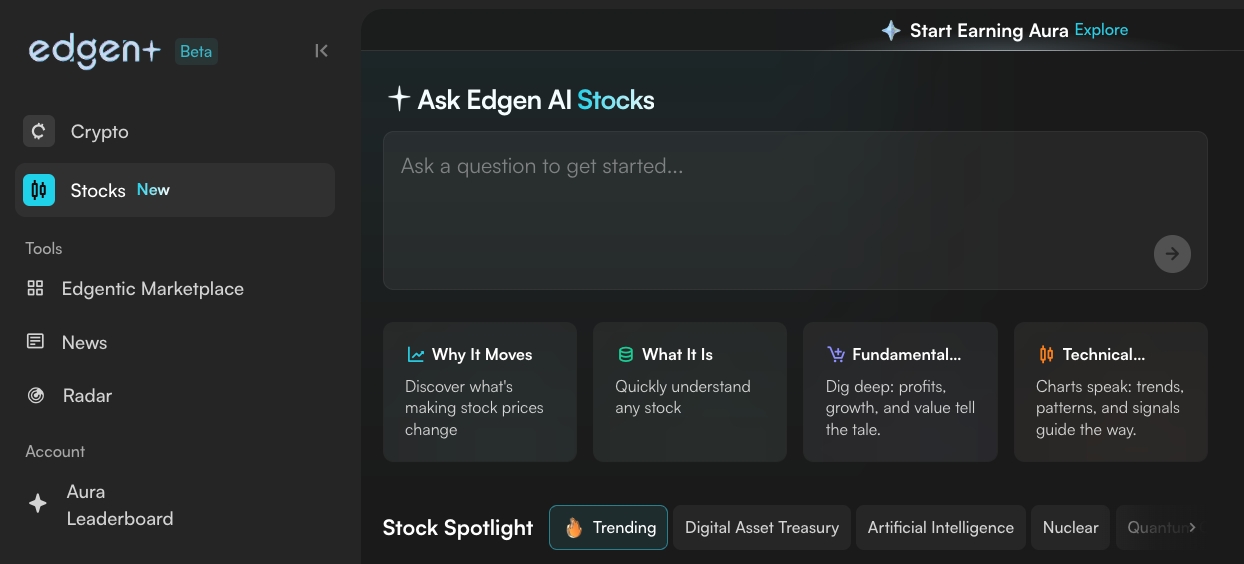Image resolution: width=1244 pixels, height=564 pixels.
Task: Collapse the sidebar with the arrow icon
Action: tap(321, 51)
